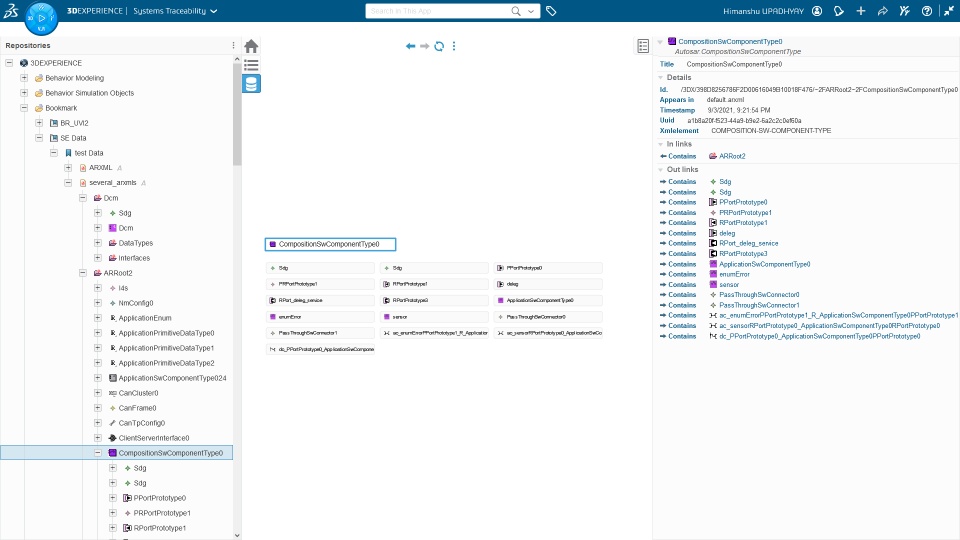The height and width of the screenshot is (540, 960).
Task: Open notifications icon in top bar
Action: click(839, 11)
